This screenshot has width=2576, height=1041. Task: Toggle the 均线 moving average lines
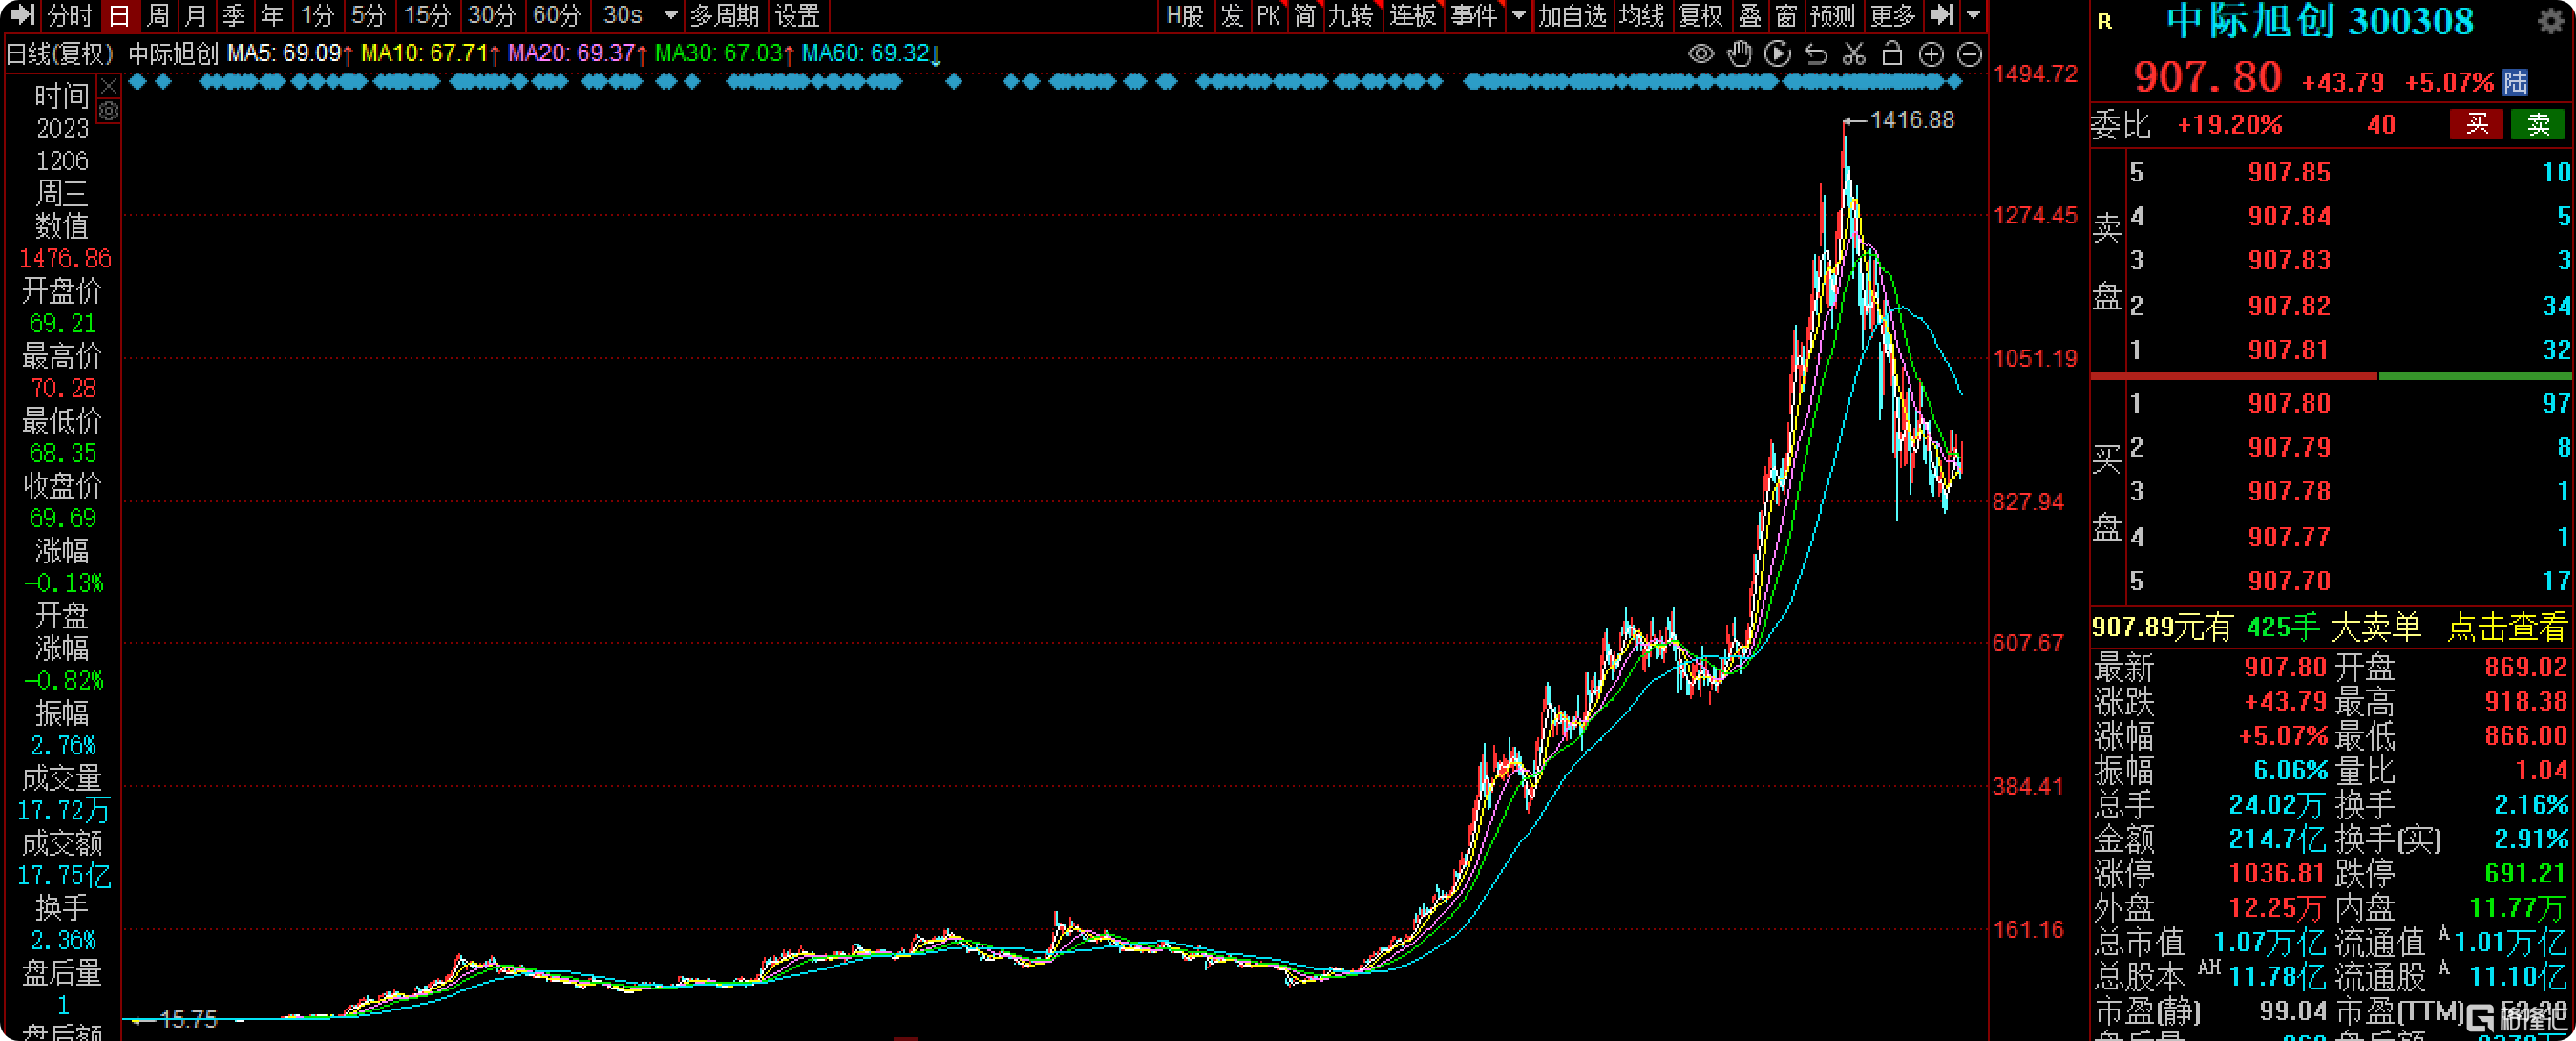[x=1642, y=16]
